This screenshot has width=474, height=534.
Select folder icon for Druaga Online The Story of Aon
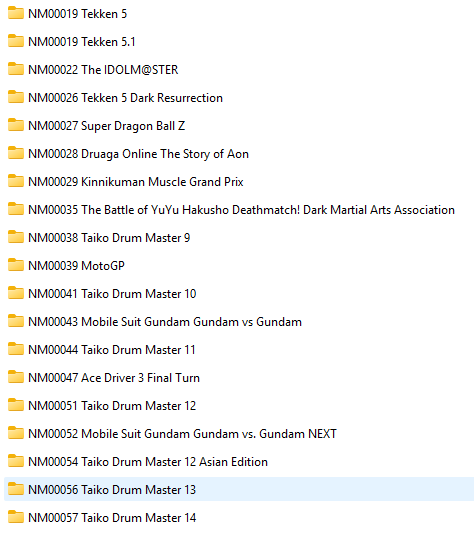(x=16, y=153)
